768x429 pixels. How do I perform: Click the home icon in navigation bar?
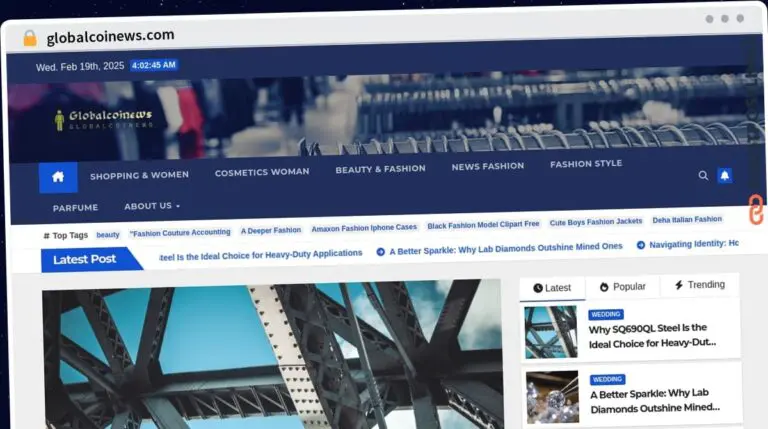(x=58, y=177)
